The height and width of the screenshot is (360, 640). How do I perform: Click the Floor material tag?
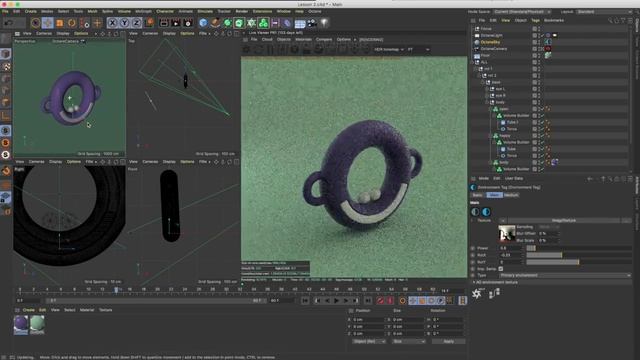pos(548,55)
